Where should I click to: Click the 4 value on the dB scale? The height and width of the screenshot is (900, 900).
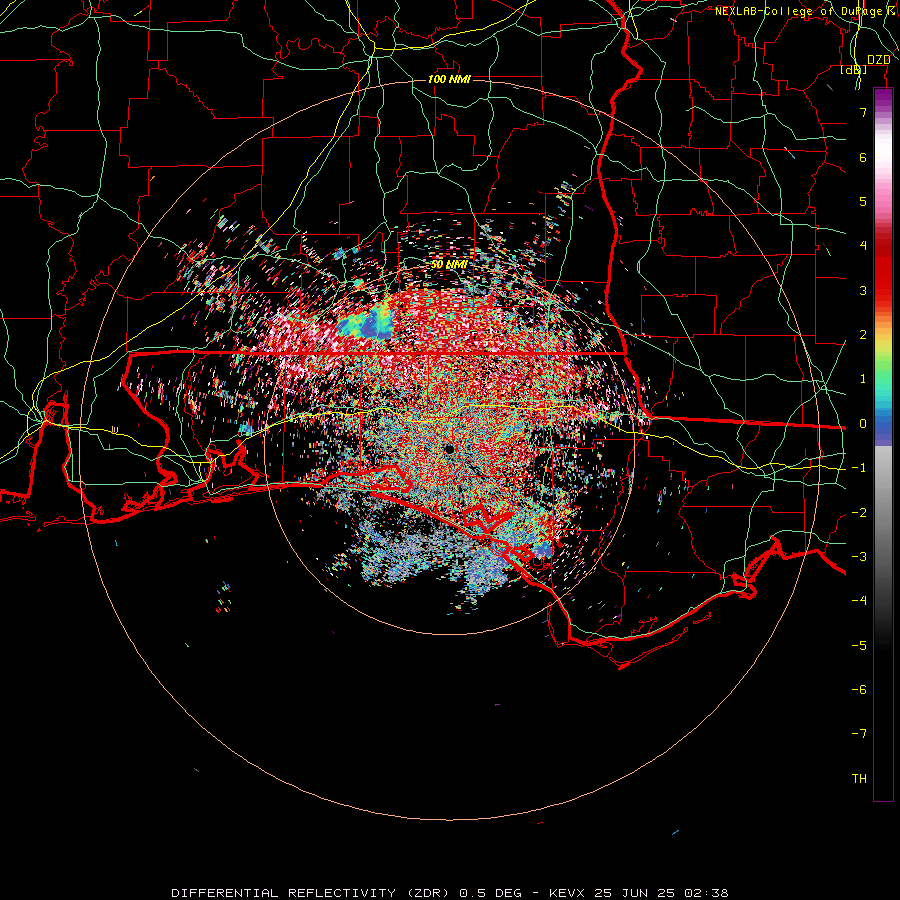coord(863,246)
